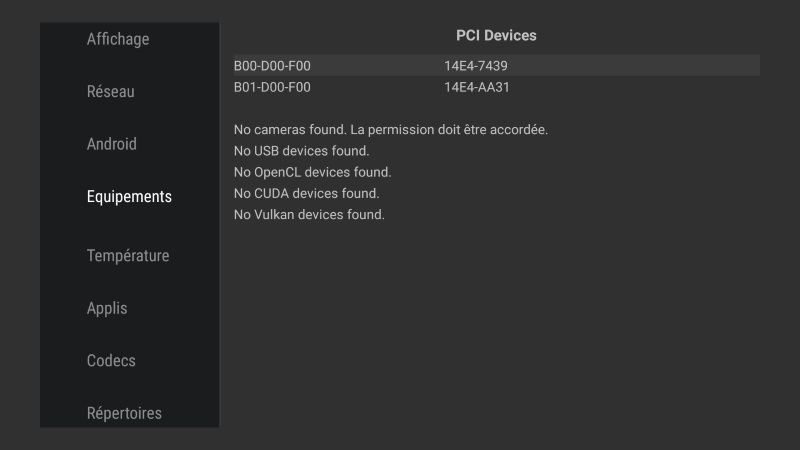
Task: Click the B00-D00-F00 bus address label
Action: (272, 66)
